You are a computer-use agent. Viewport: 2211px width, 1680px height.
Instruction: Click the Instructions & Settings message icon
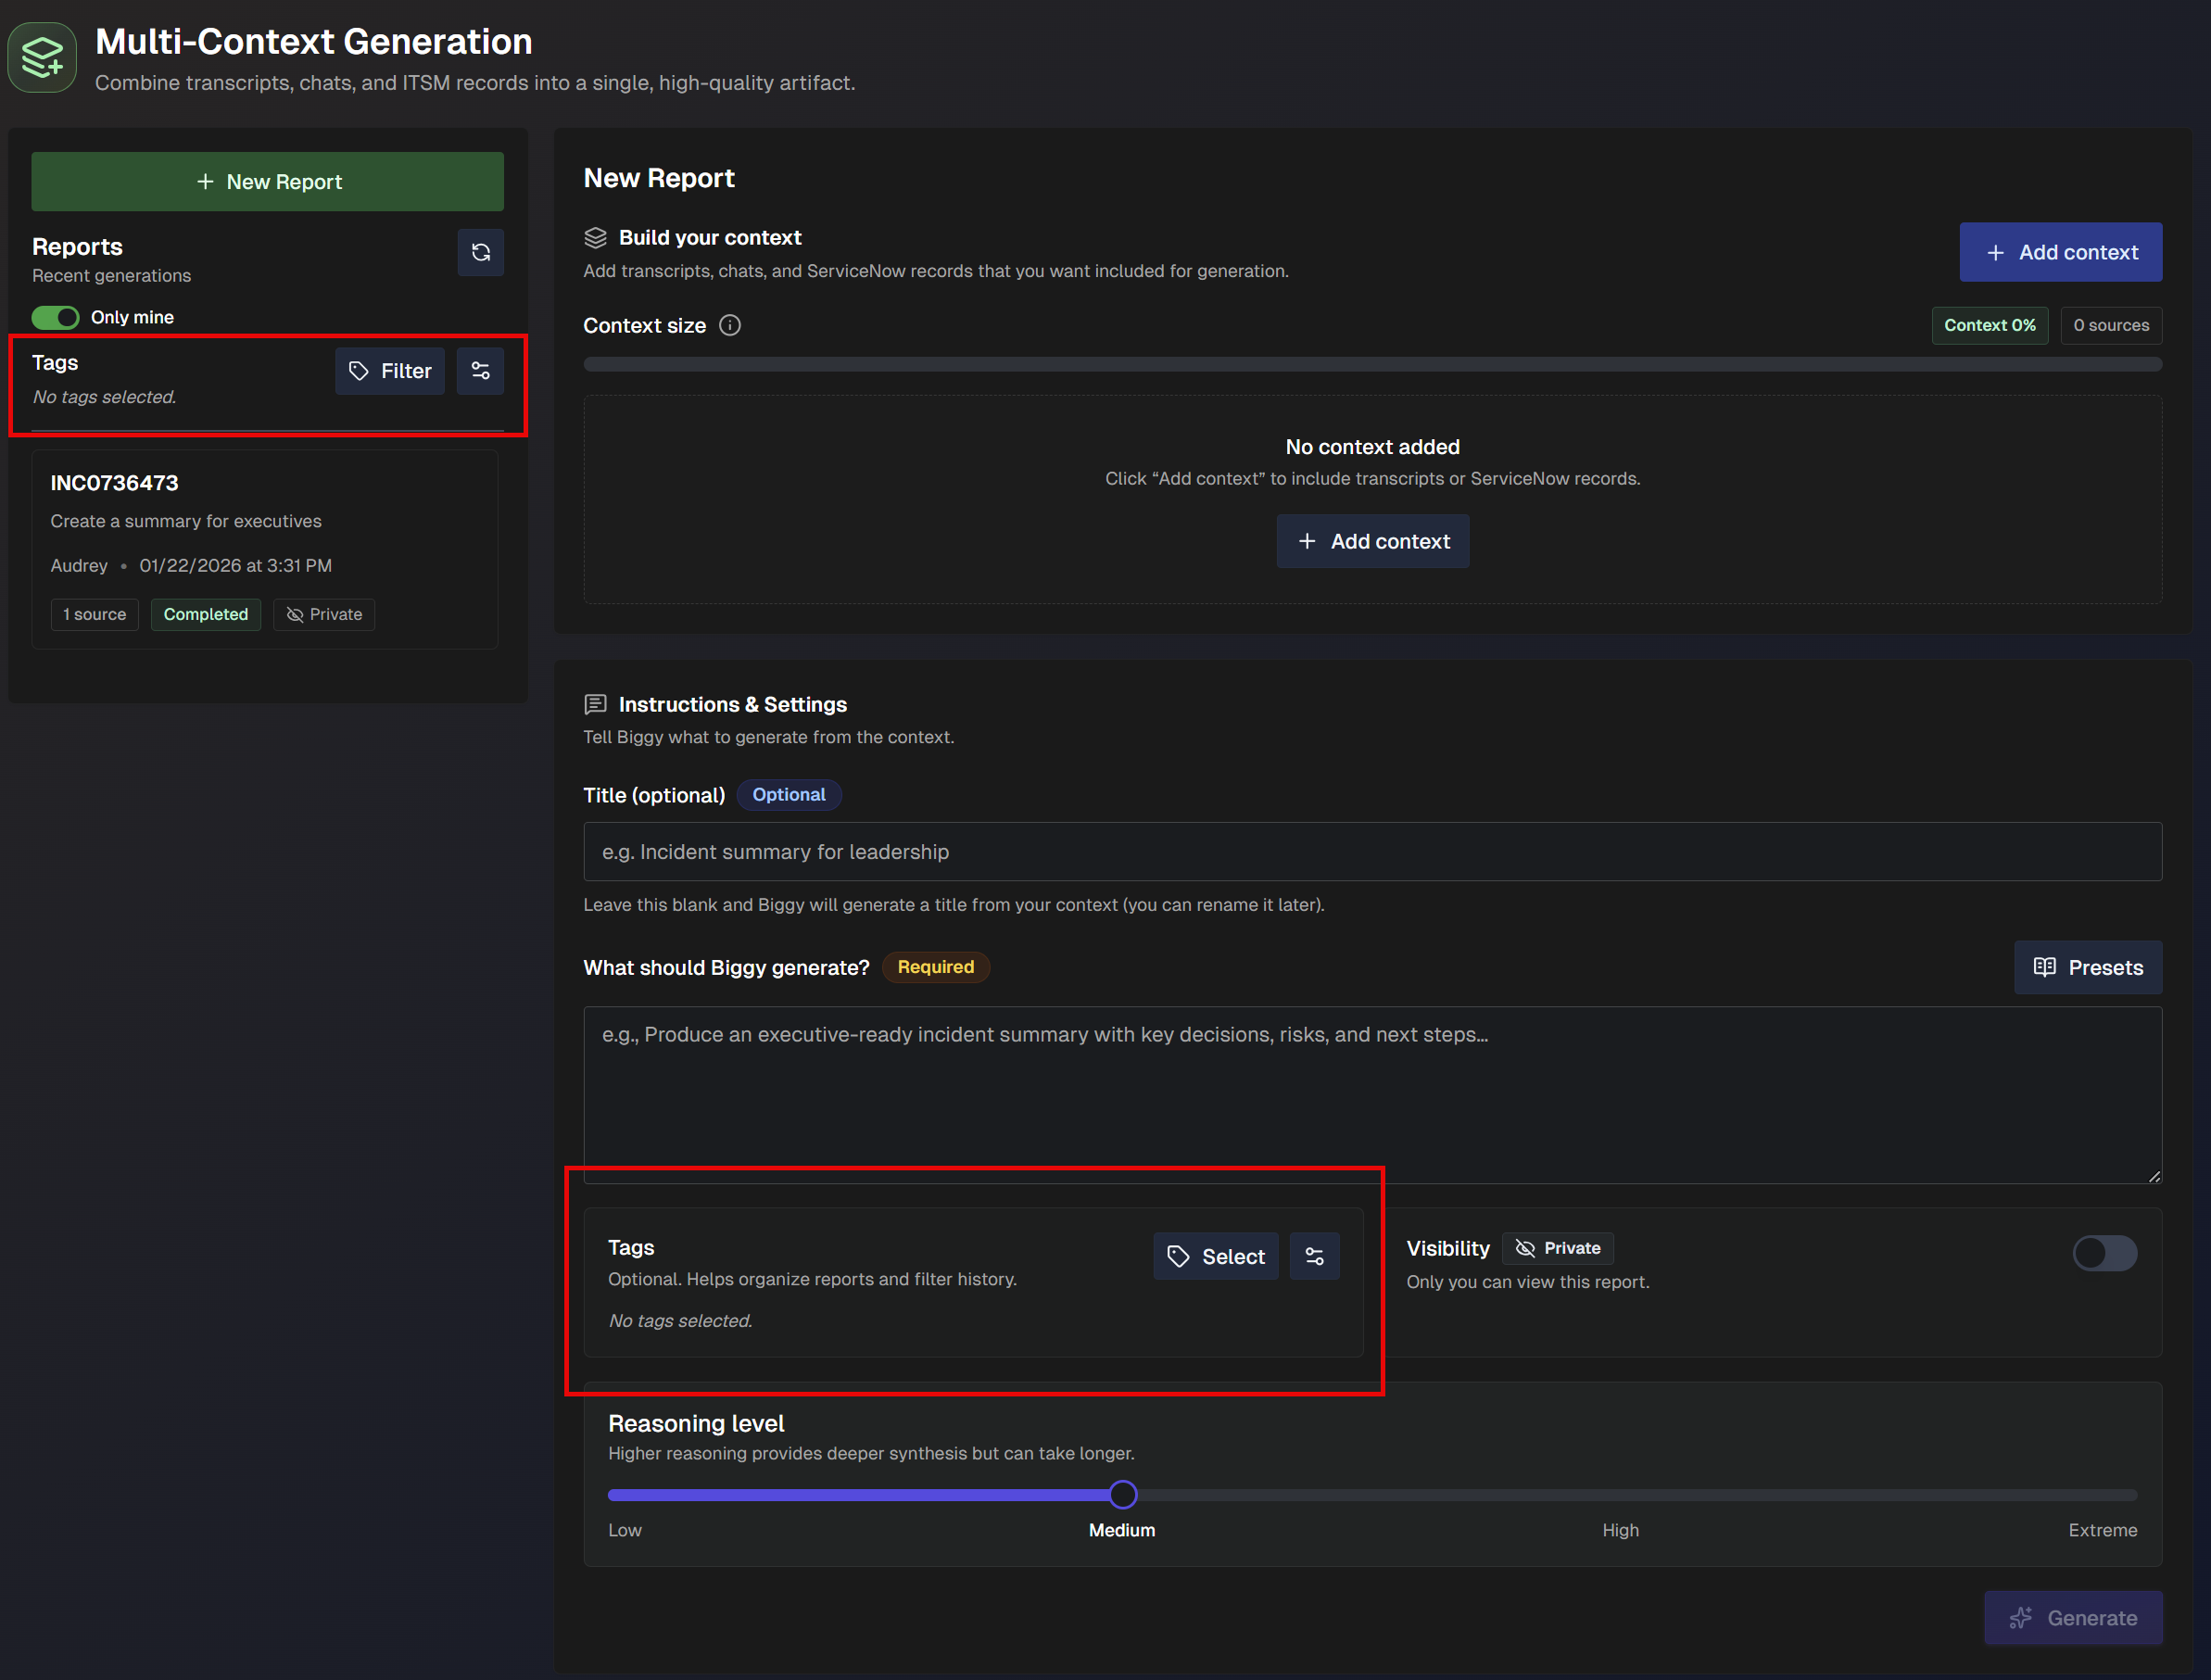pyautogui.click(x=595, y=704)
